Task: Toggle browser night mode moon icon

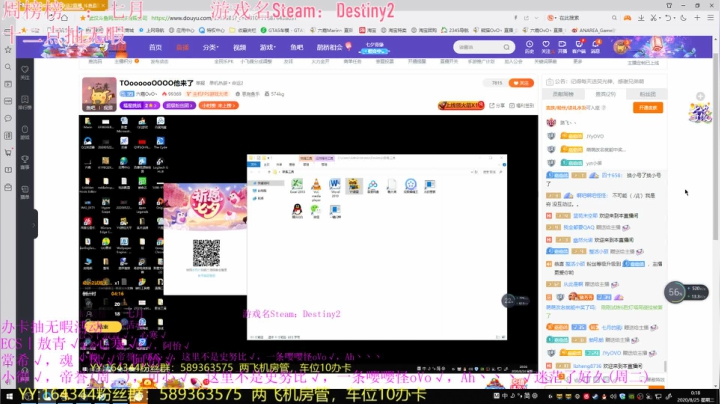Action: tap(683, 18)
